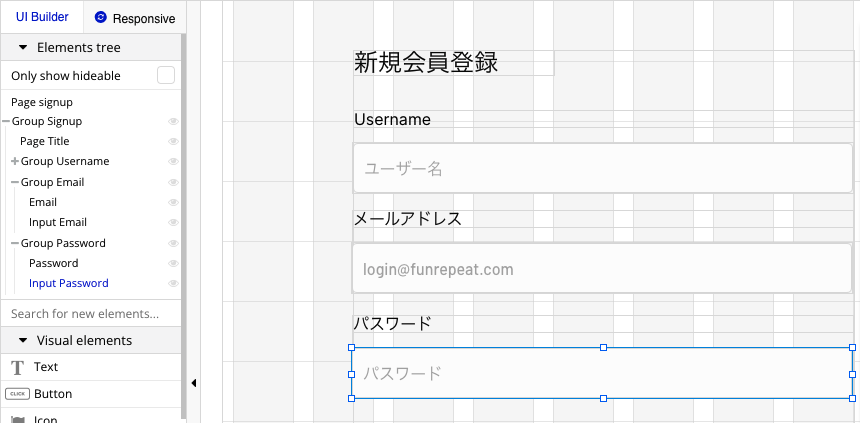Viewport: 860px width, 423px height.
Task: Toggle visibility eye for Input Password
Action: 173,283
